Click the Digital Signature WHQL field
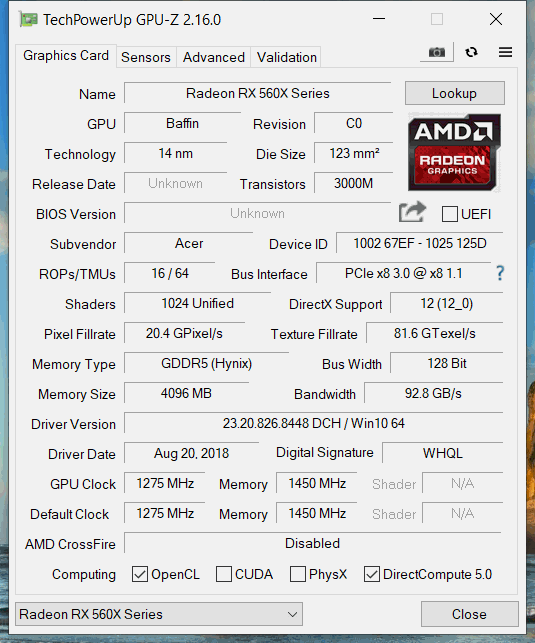The width and height of the screenshot is (535, 643). point(443,453)
